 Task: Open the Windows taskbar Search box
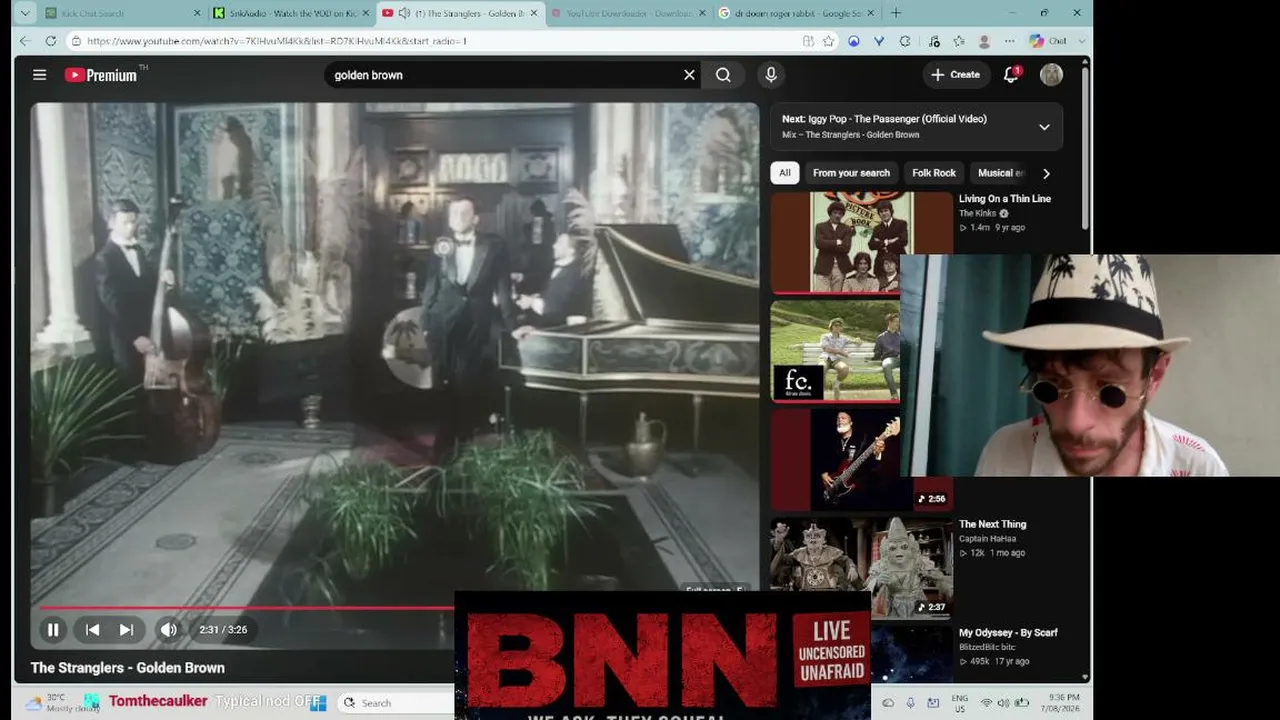click(x=395, y=703)
